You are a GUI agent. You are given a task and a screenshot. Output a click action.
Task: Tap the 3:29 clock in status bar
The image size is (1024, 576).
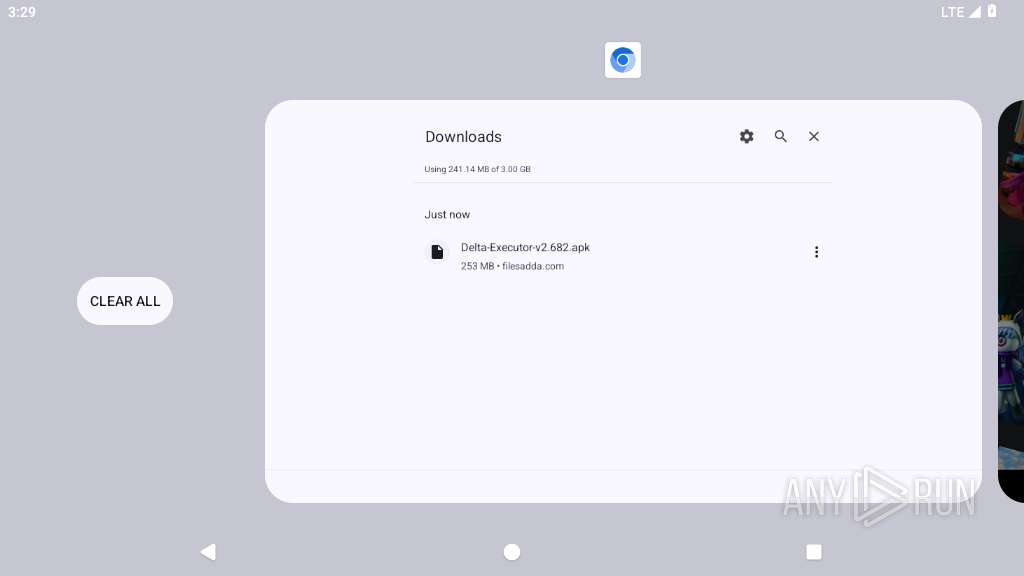[22, 12]
